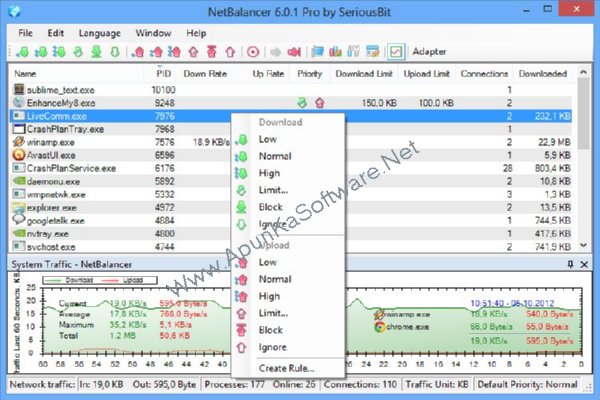Click the grey right-arrow toolbar icon

276,52
